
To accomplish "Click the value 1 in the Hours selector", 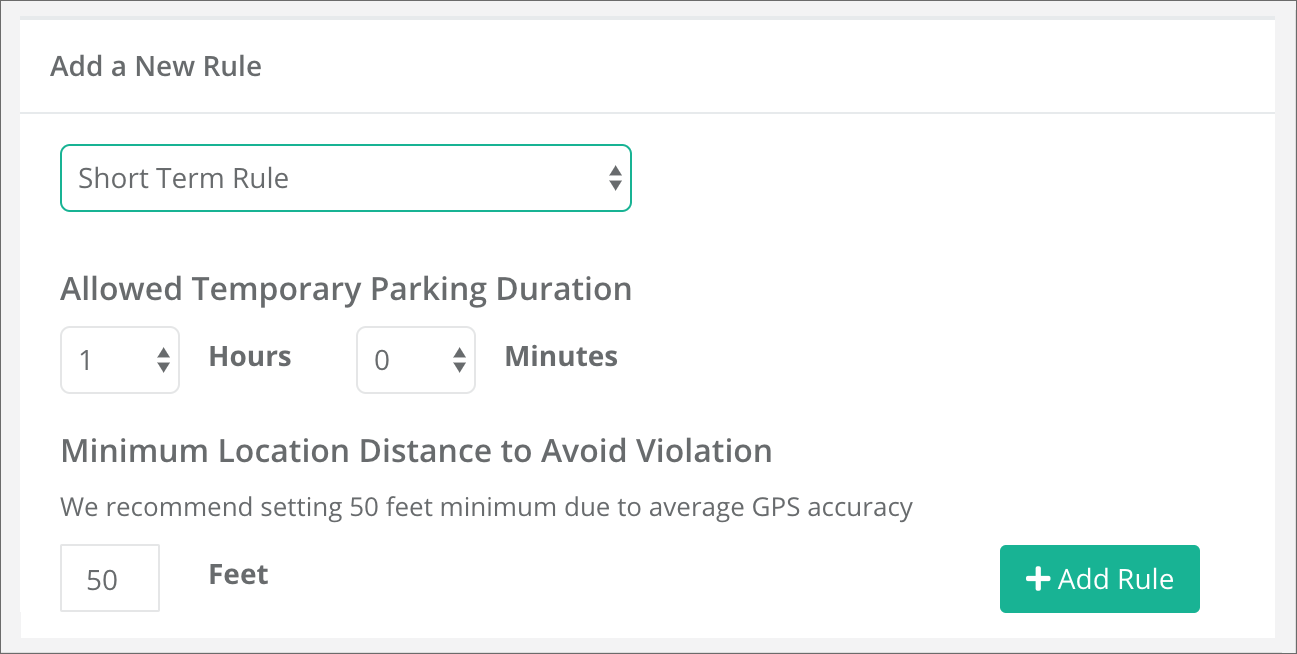I will 86,360.
